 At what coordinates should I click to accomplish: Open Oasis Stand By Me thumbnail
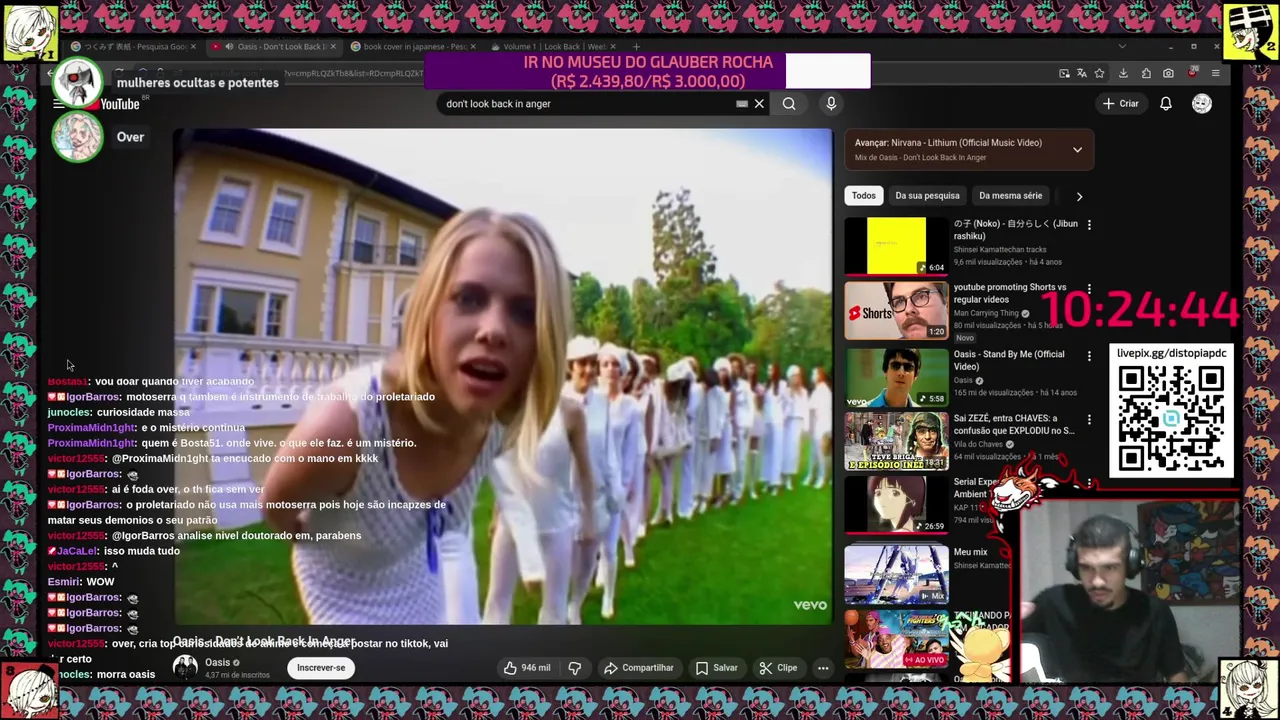[x=896, y=377]
